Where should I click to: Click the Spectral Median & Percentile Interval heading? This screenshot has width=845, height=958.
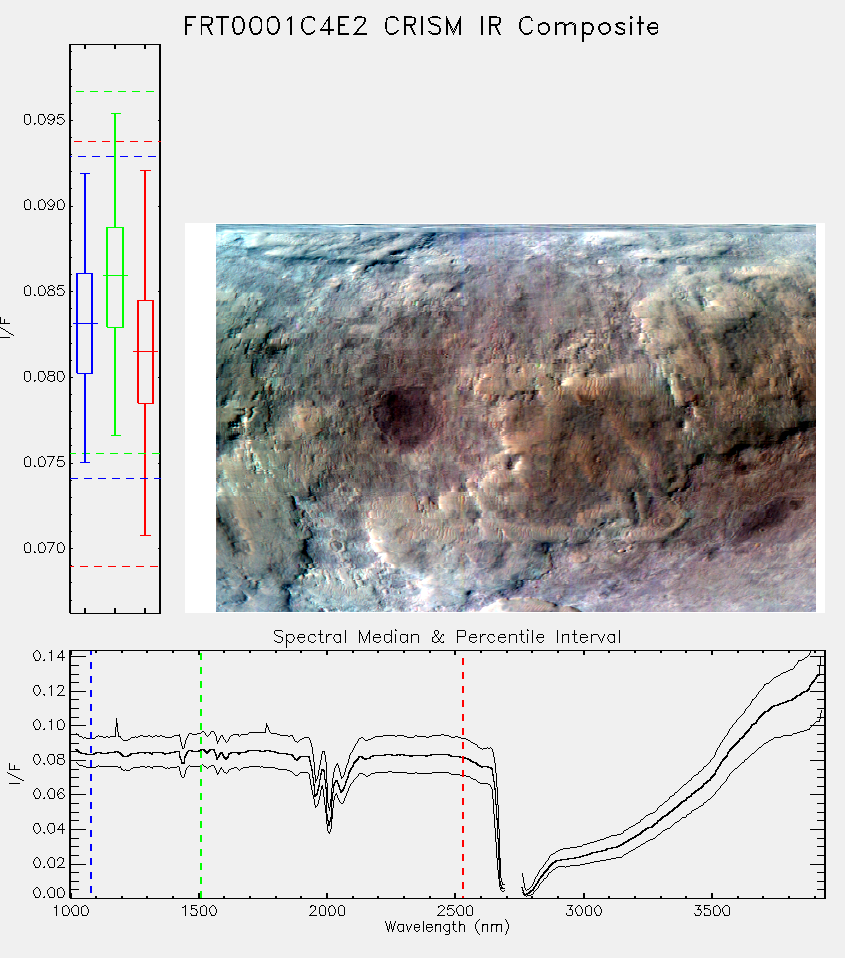click(x=447, y=637)
